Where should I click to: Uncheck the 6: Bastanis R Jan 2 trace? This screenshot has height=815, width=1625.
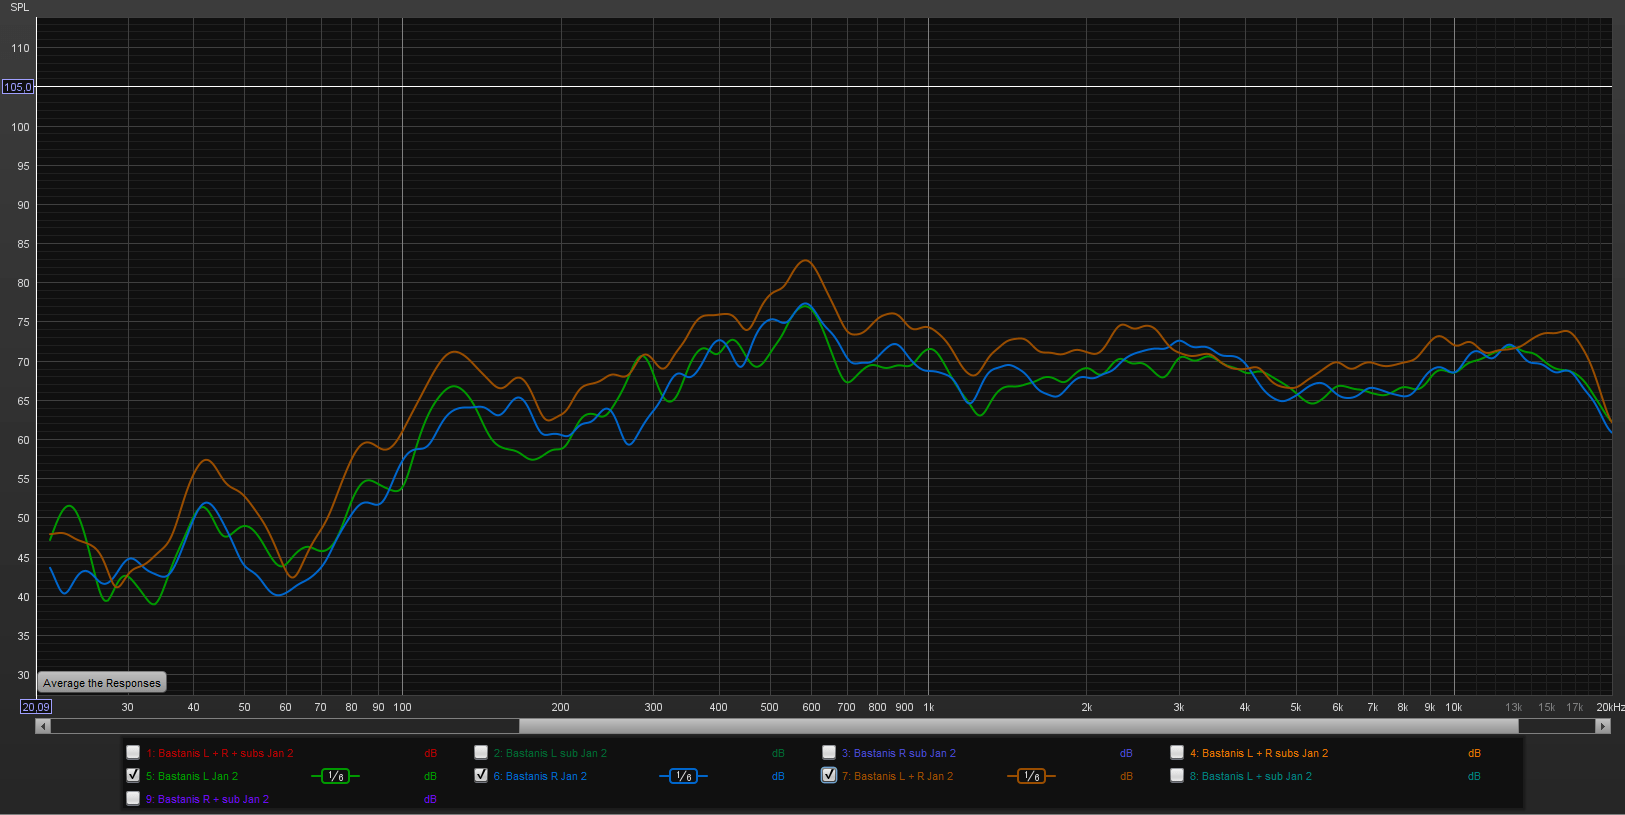[481, 775]
